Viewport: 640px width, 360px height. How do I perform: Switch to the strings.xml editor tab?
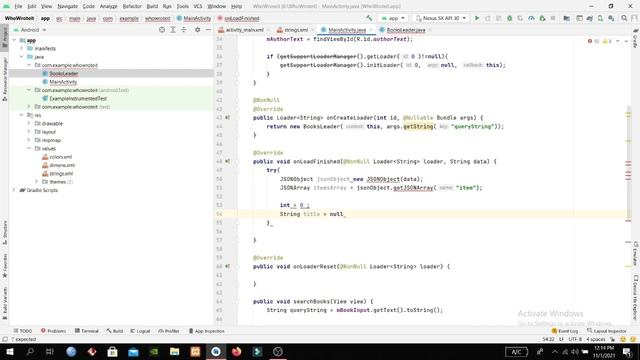(x=296, y=30)
